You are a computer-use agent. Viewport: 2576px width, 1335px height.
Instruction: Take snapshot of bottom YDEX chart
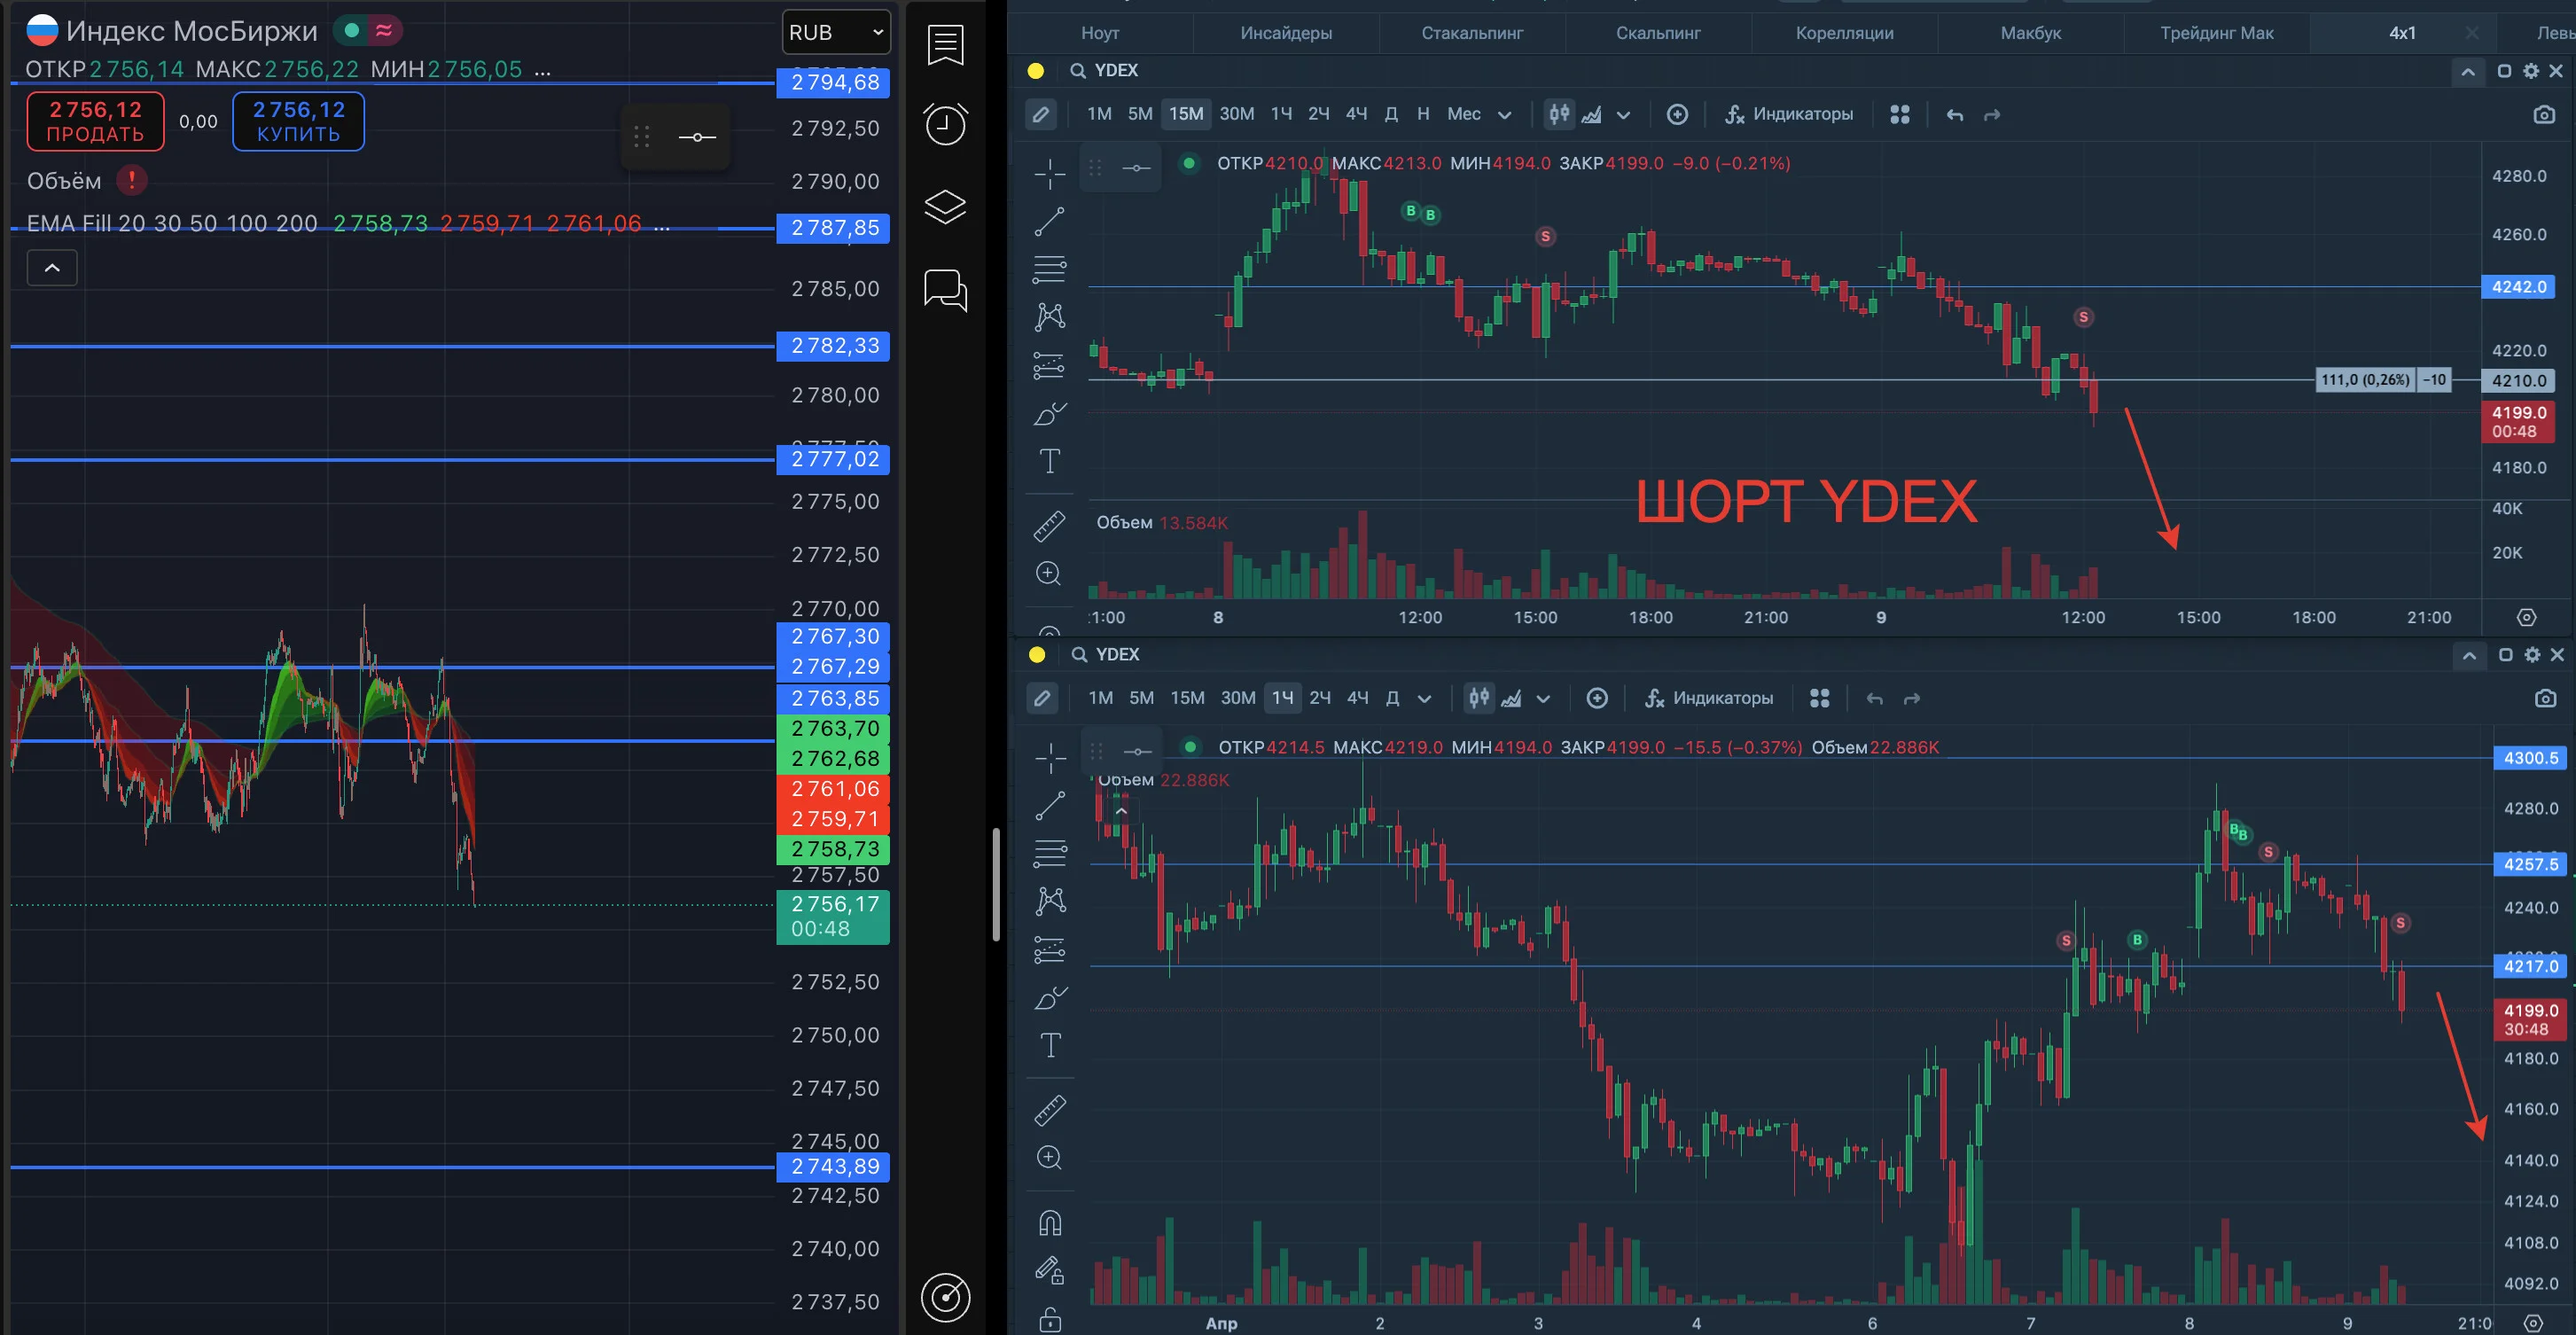pyautogui.click(x=2546, y=698)
